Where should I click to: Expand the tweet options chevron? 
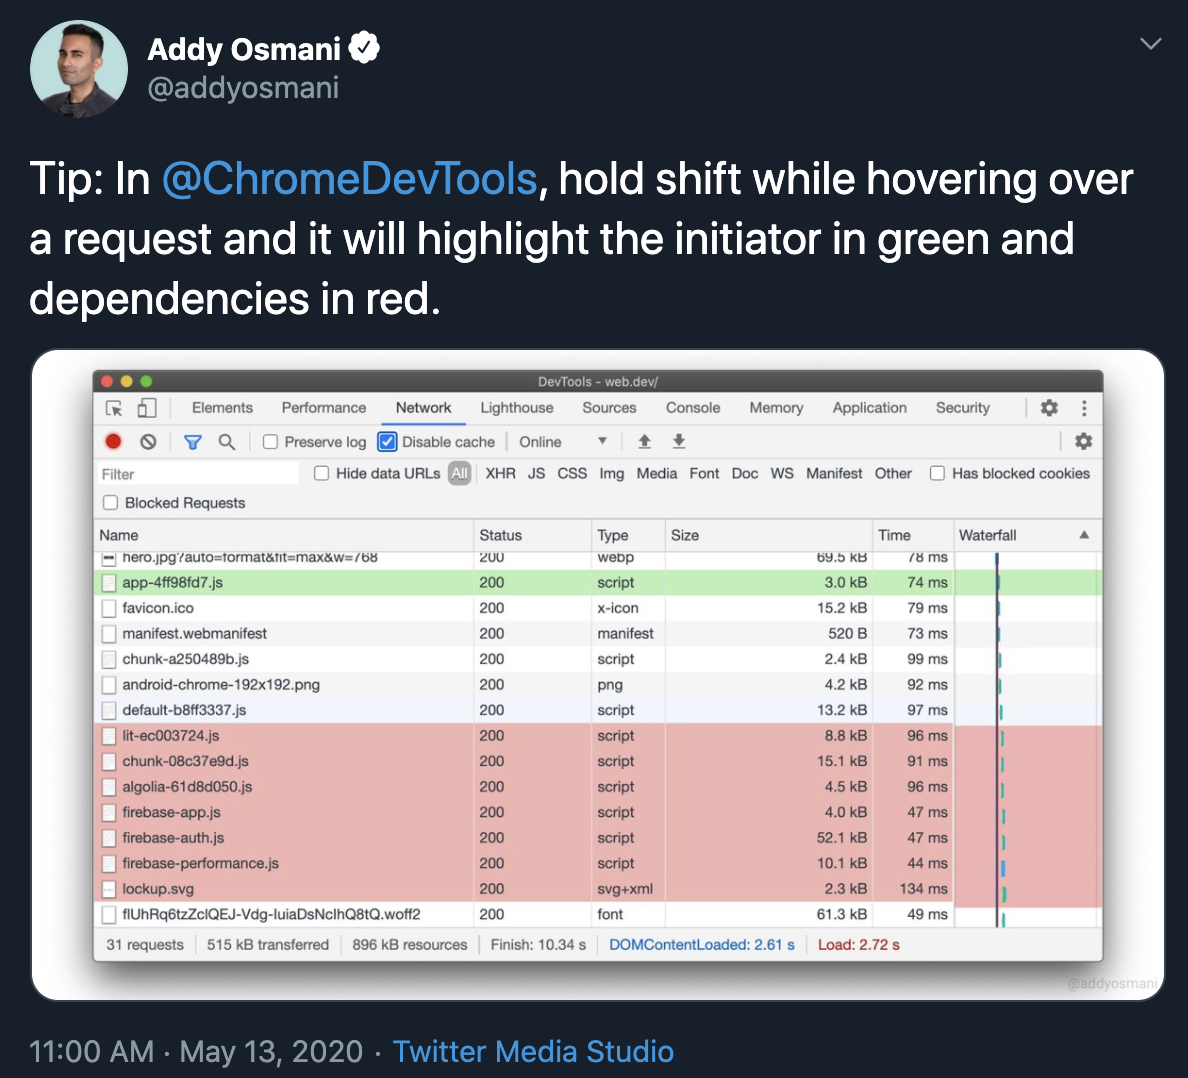pyautogui.click(x=1150, y=44)
